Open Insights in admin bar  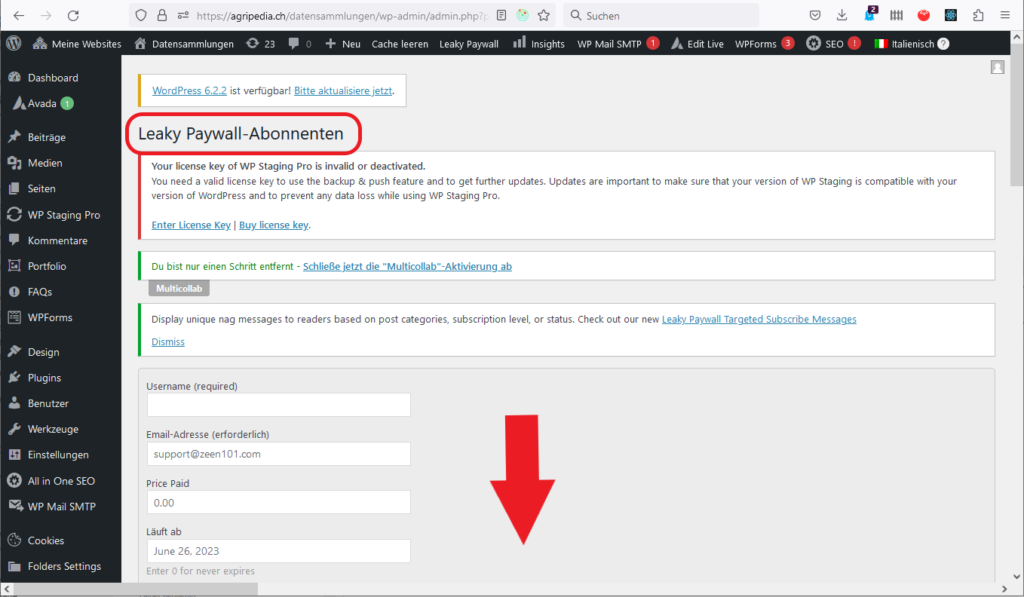click(x=539, y=44)
